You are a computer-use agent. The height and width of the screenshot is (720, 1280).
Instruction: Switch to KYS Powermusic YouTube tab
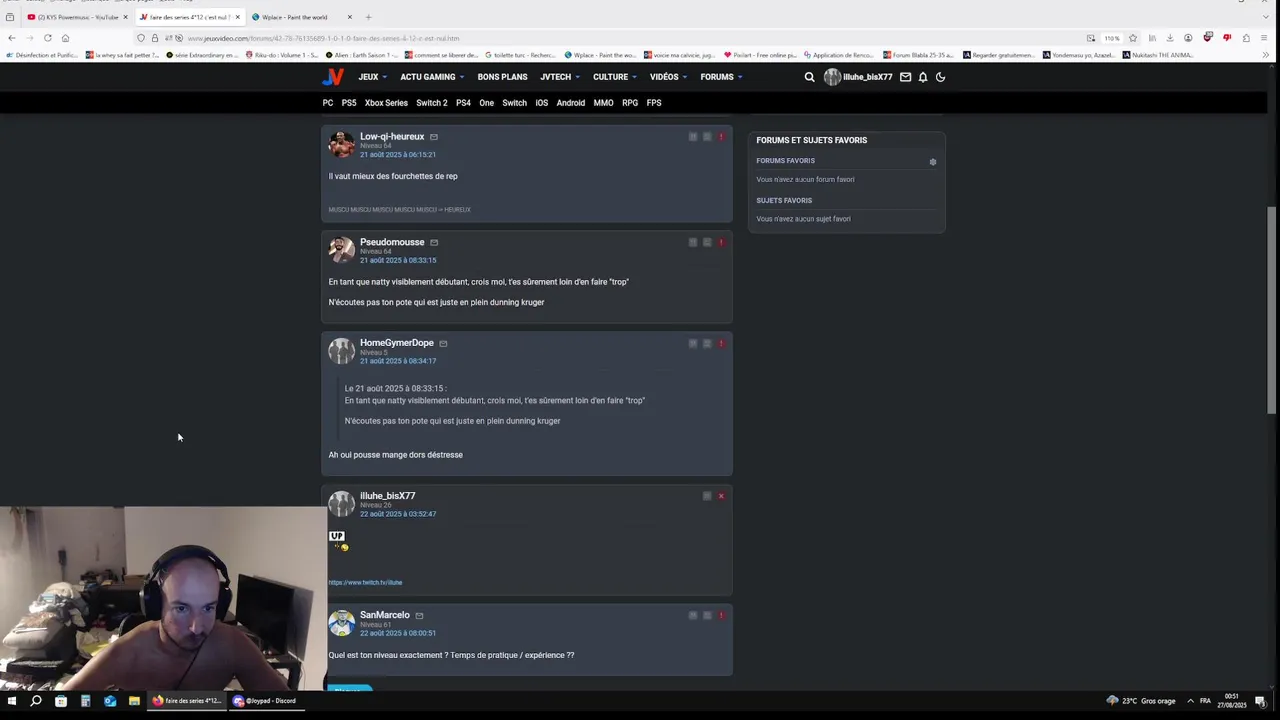pos(78,17)
